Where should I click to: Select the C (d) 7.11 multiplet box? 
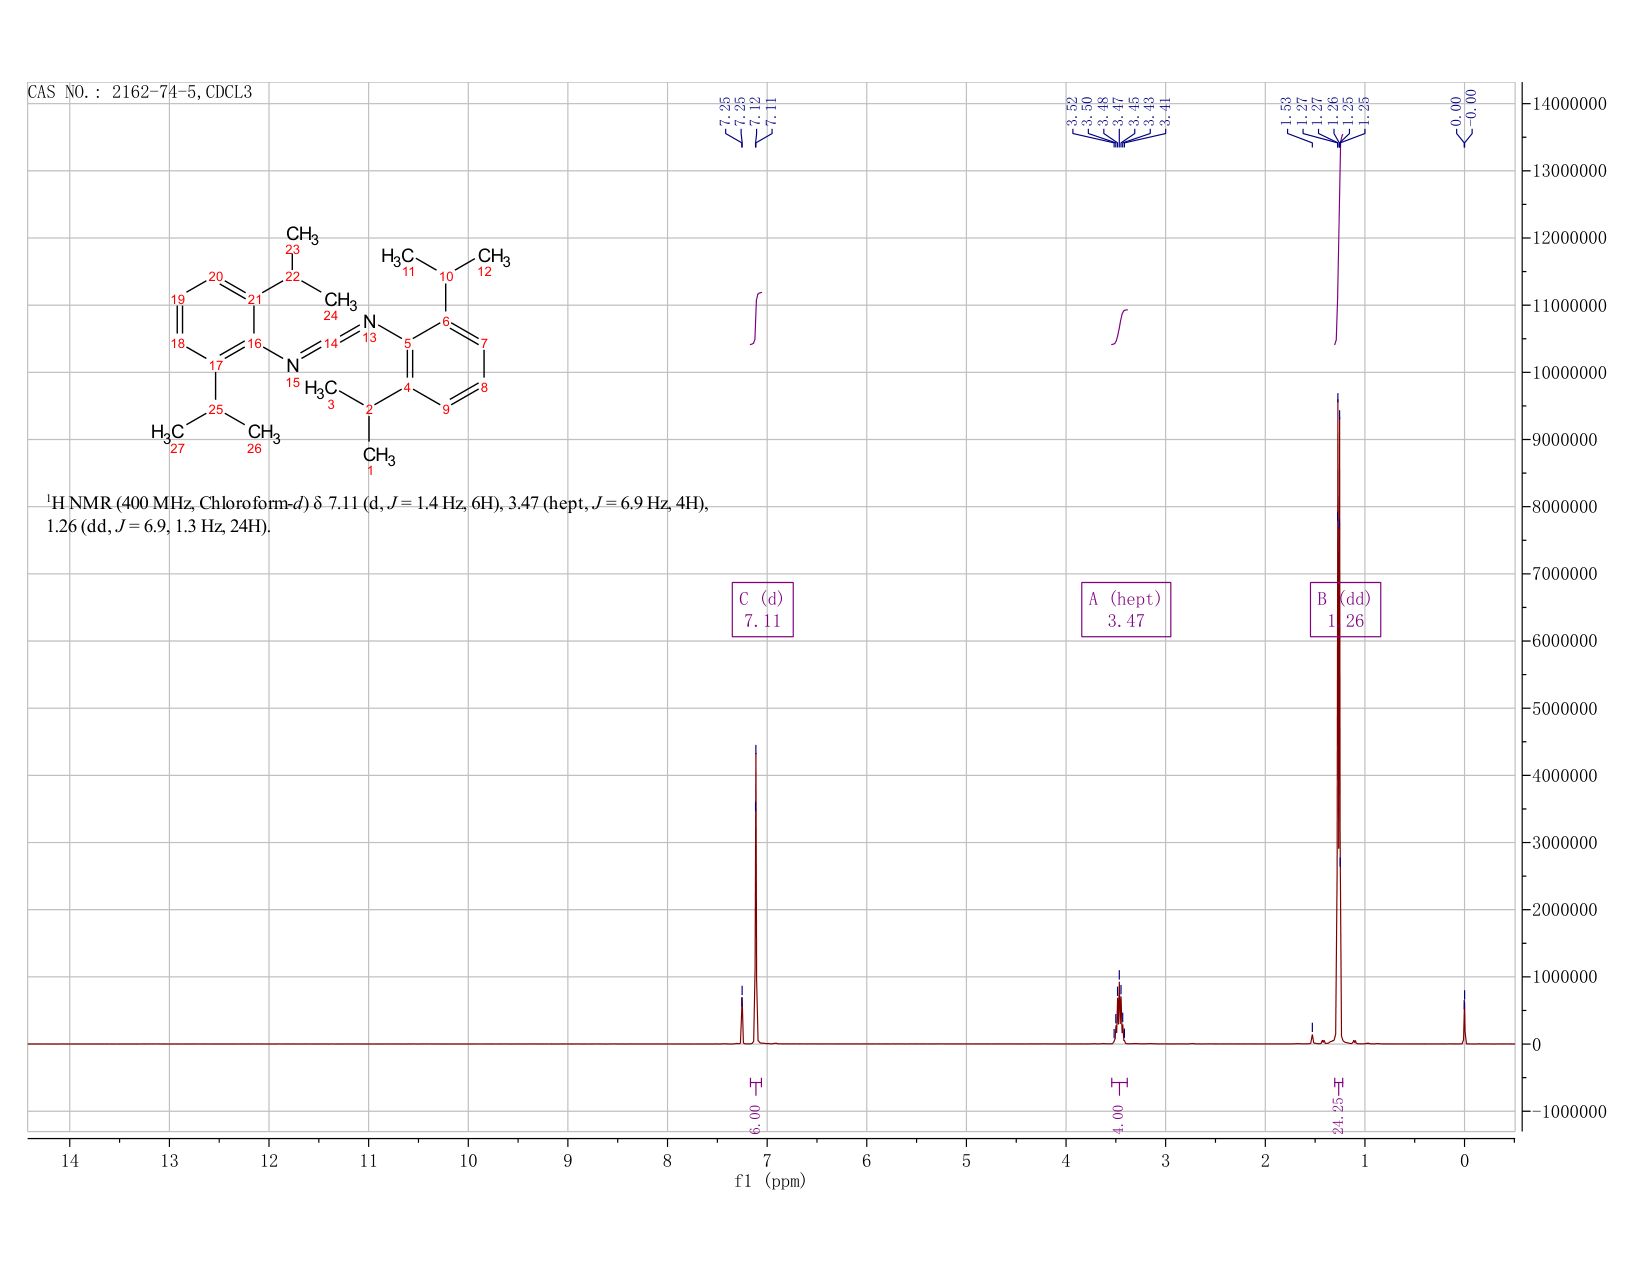click(x=763, y=610)
